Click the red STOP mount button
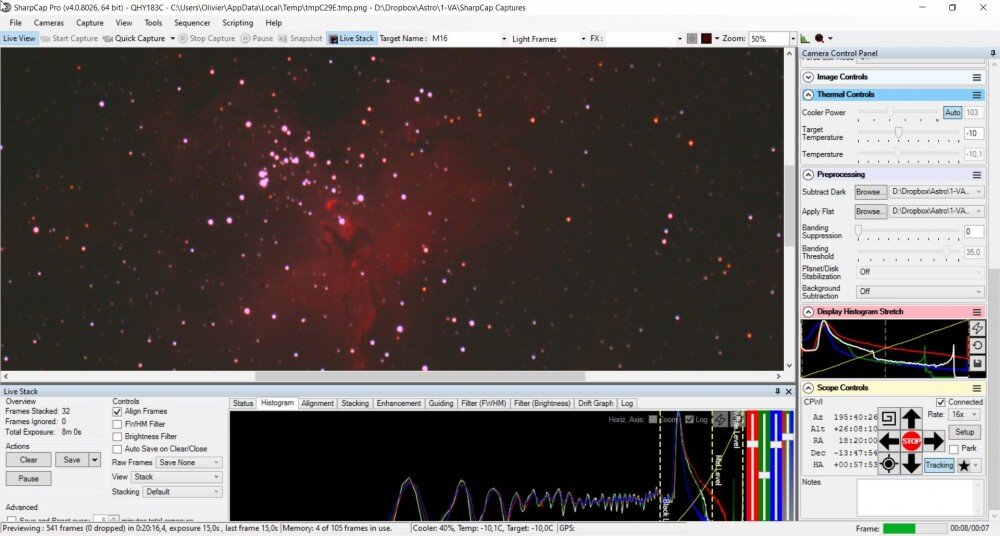 911,441
